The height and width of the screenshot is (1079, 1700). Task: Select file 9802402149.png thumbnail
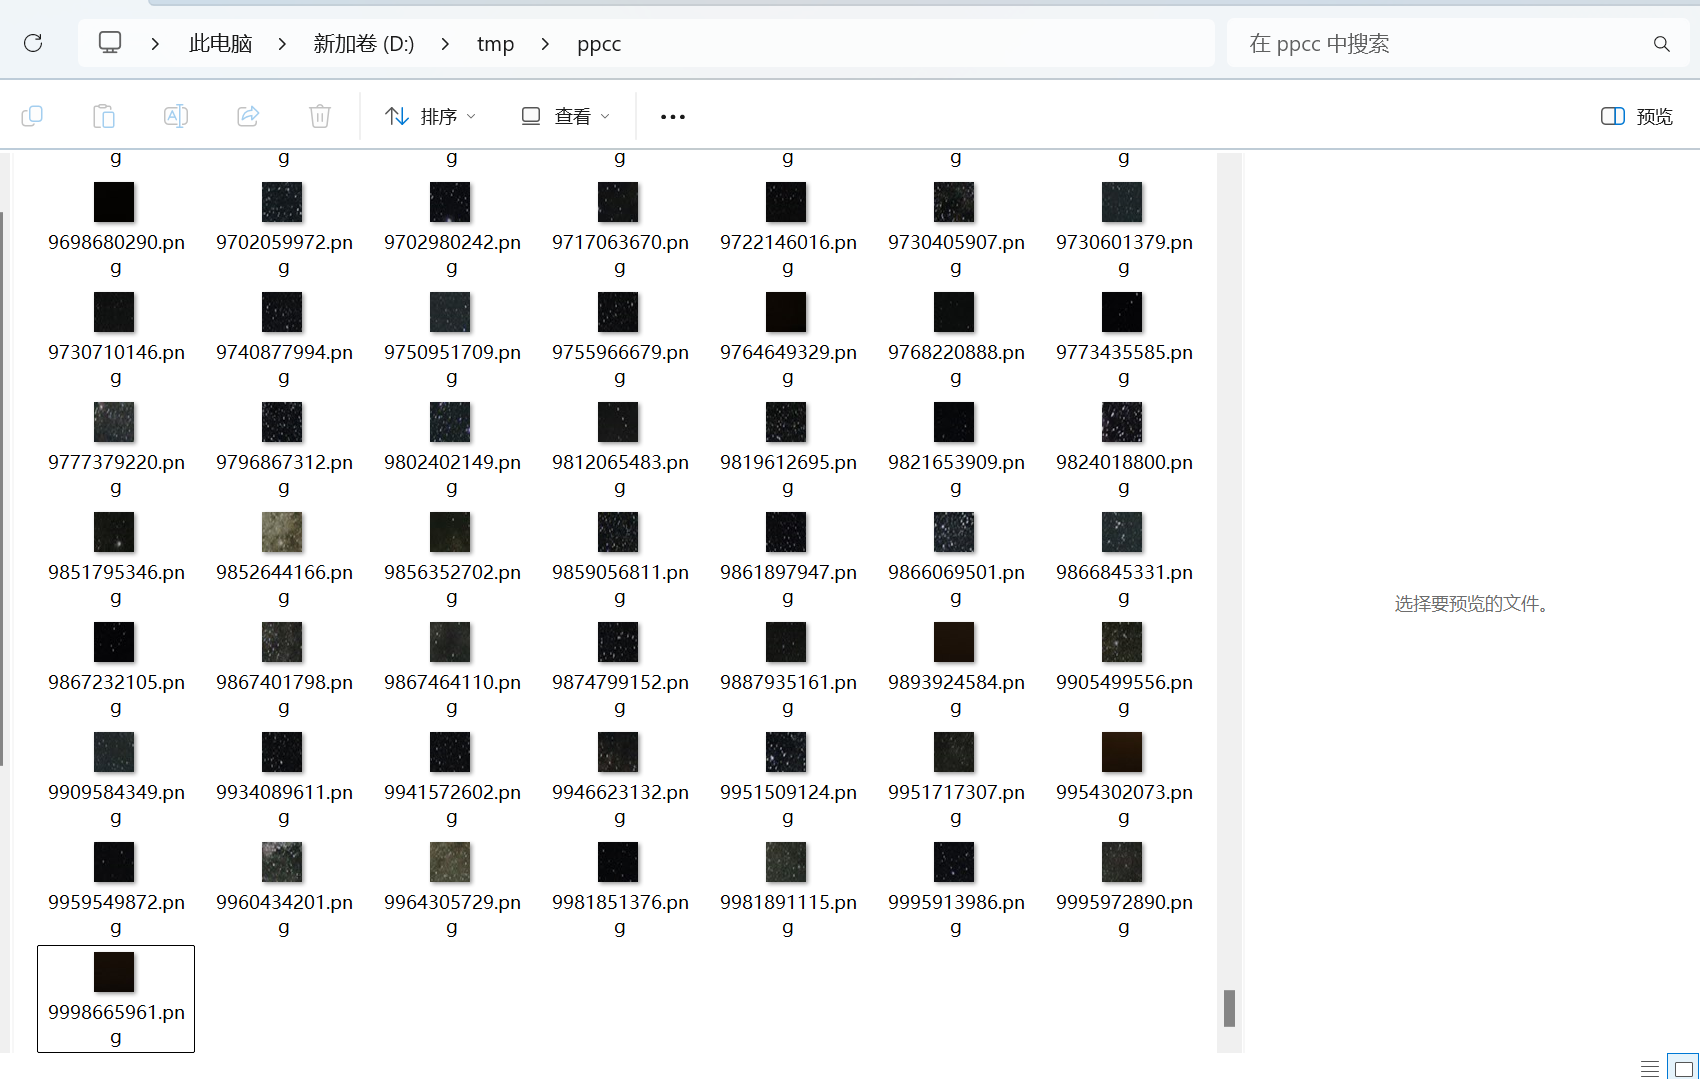pos(450,422)
